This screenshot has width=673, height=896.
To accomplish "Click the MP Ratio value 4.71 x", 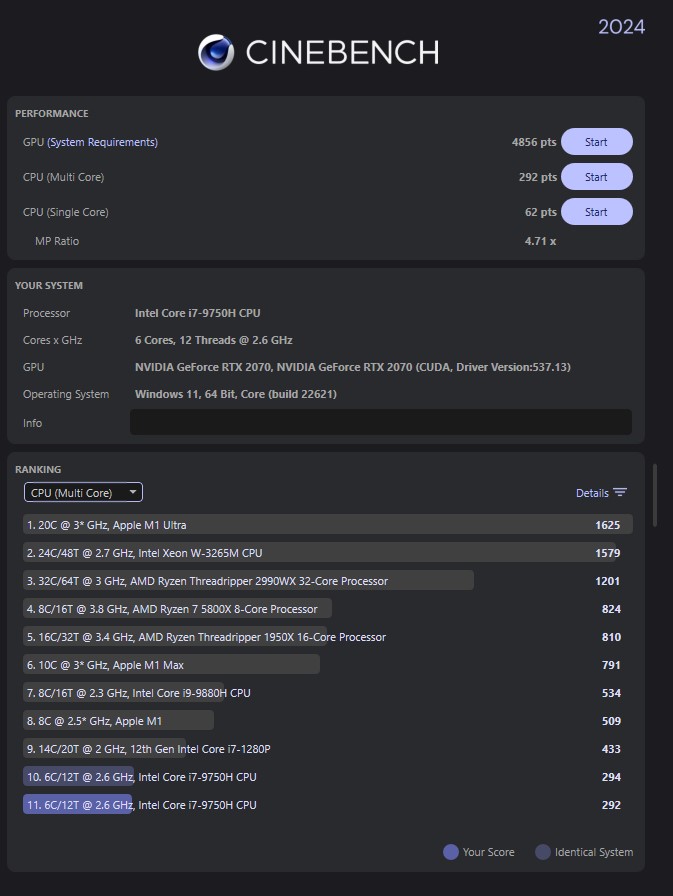I will (540, 241).
